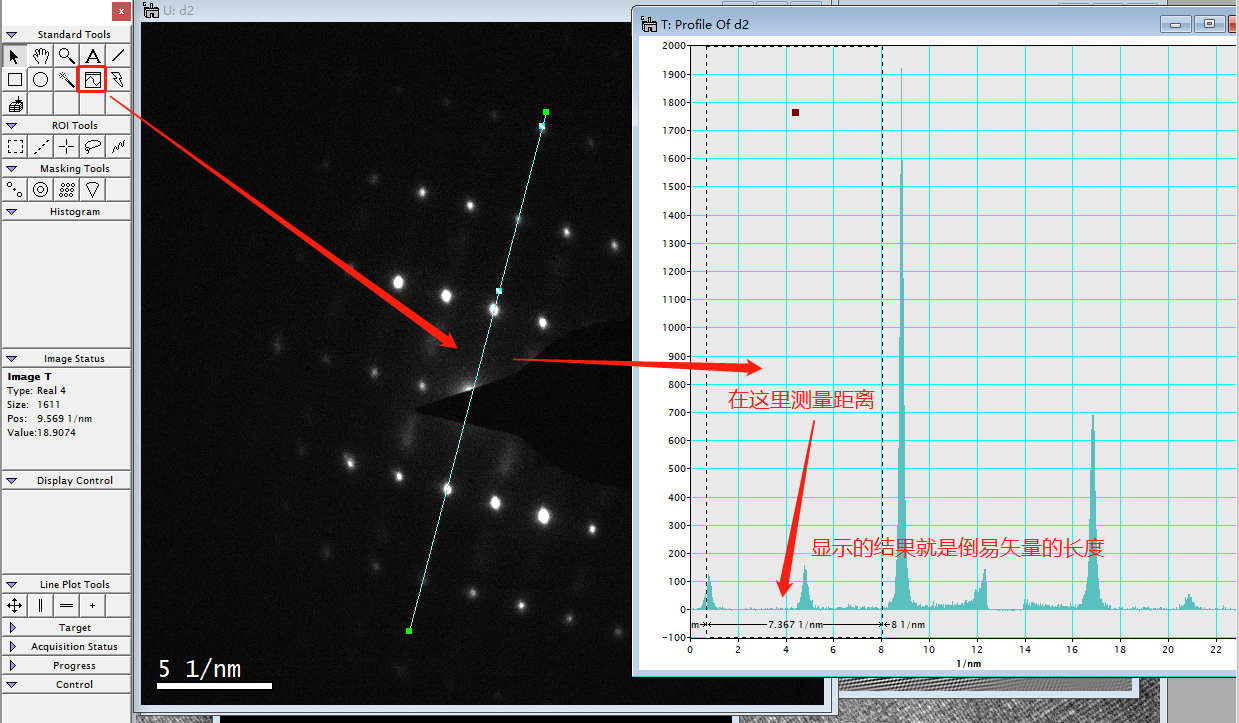Click the 2000 y-axis tick label

[673, 46]
